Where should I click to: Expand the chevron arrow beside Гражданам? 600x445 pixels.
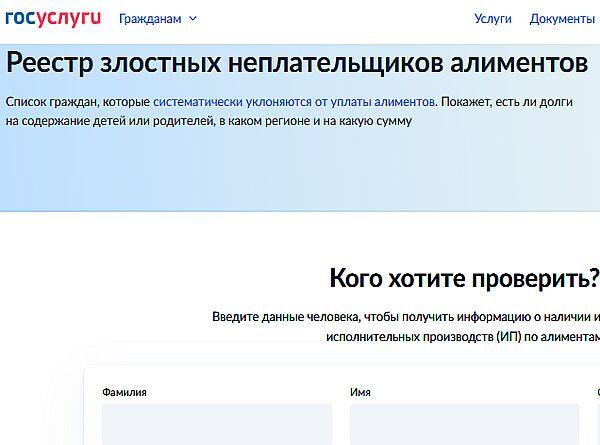[x=193, y=18]
